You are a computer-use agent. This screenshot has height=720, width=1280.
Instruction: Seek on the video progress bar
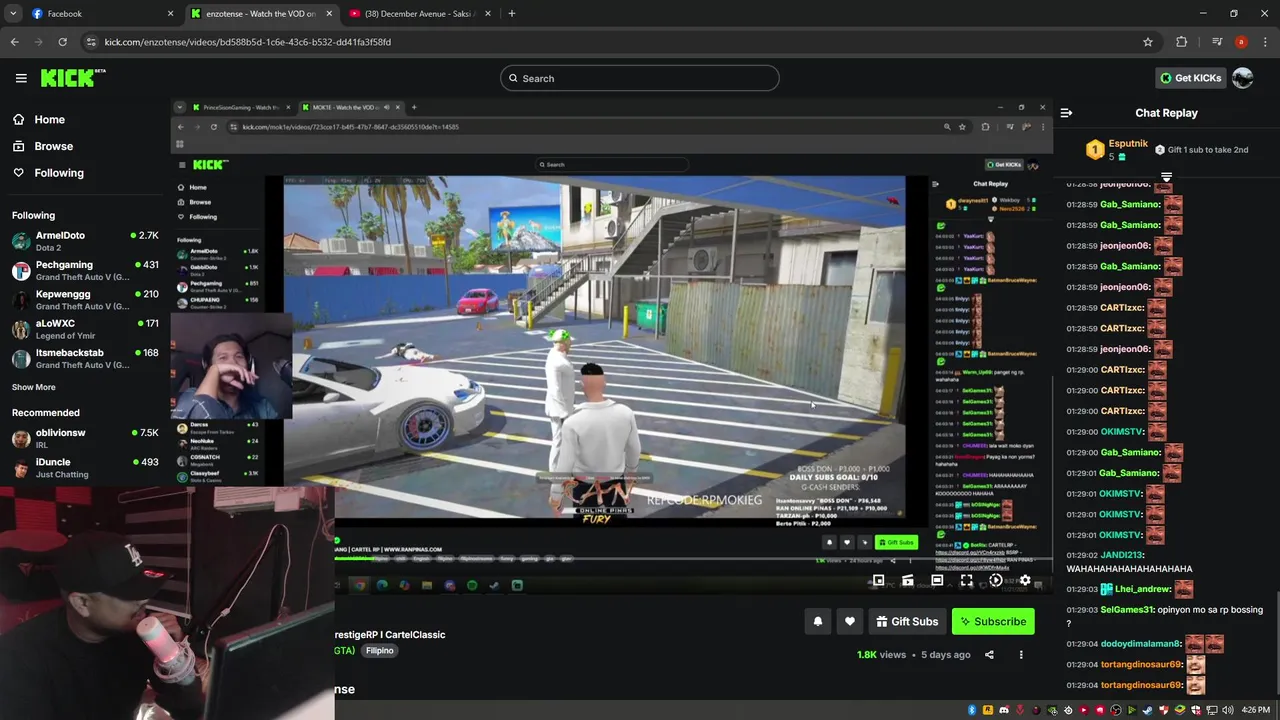(x=692, y=560)
